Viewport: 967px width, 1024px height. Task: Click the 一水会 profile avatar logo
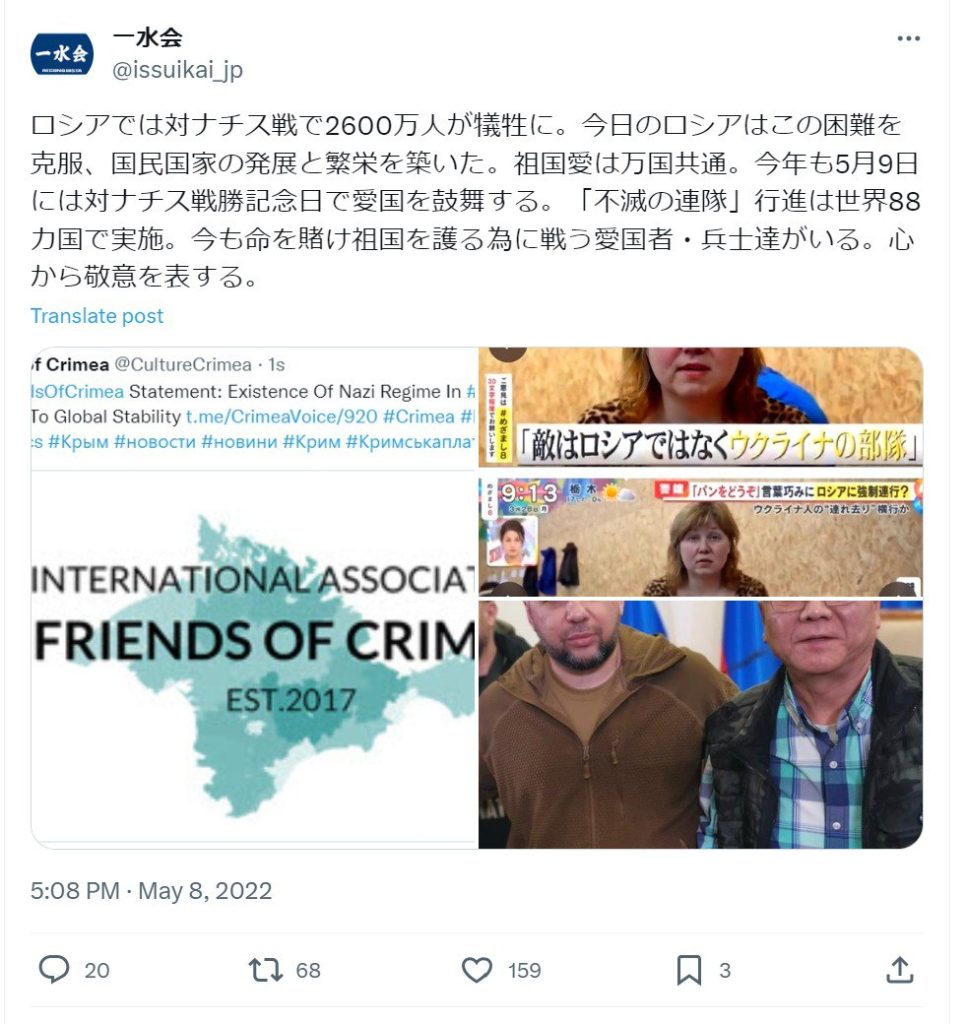[61, 54]
